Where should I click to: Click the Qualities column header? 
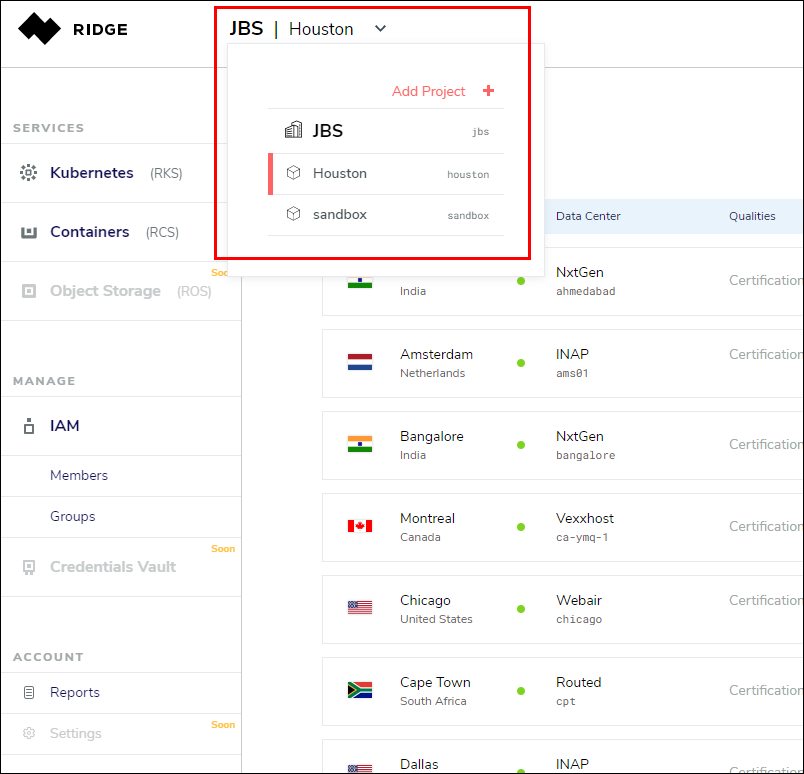click(x=752, y=216)
